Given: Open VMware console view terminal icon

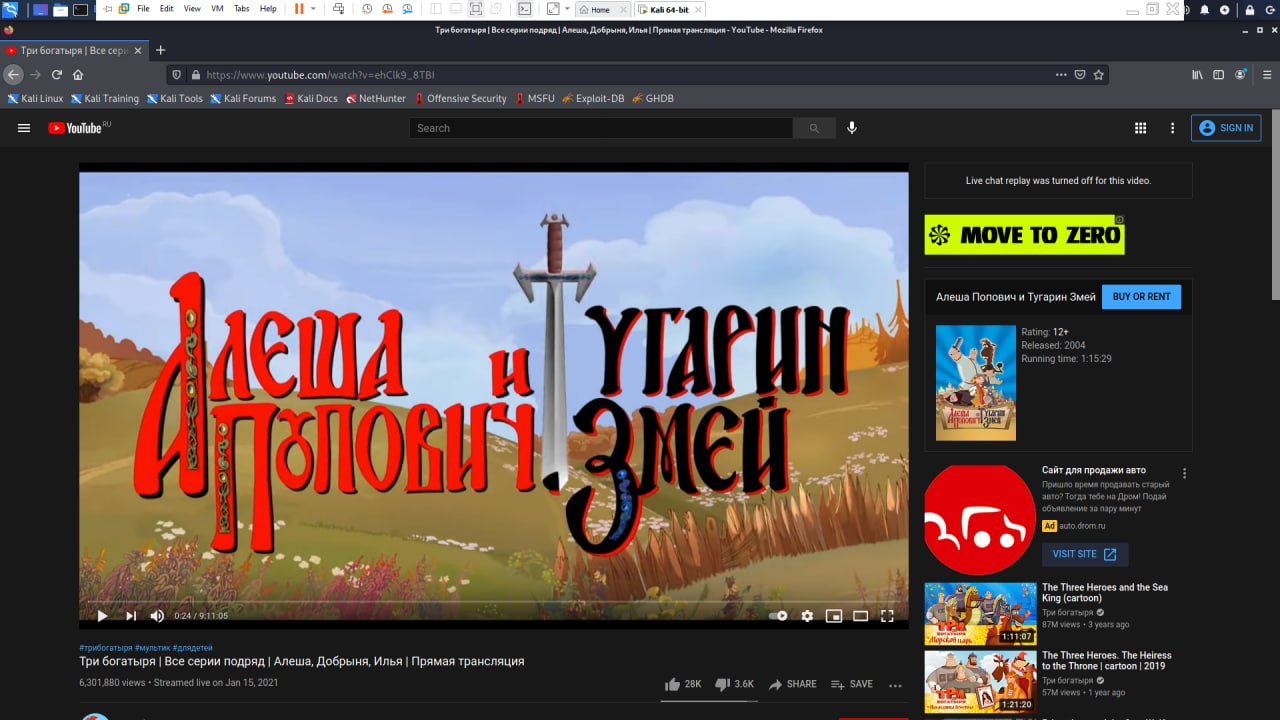Looking at the screenshot, I should click(x=525, y=9).
